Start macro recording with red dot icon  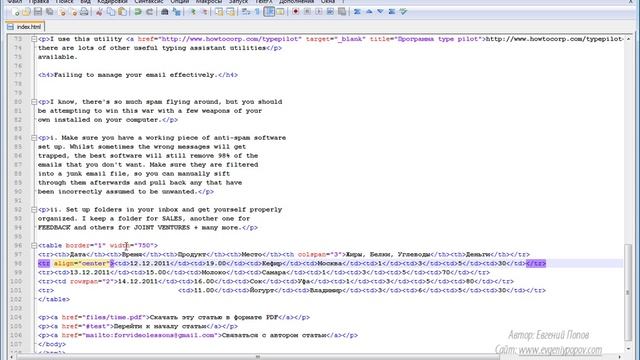coord(296,12)
